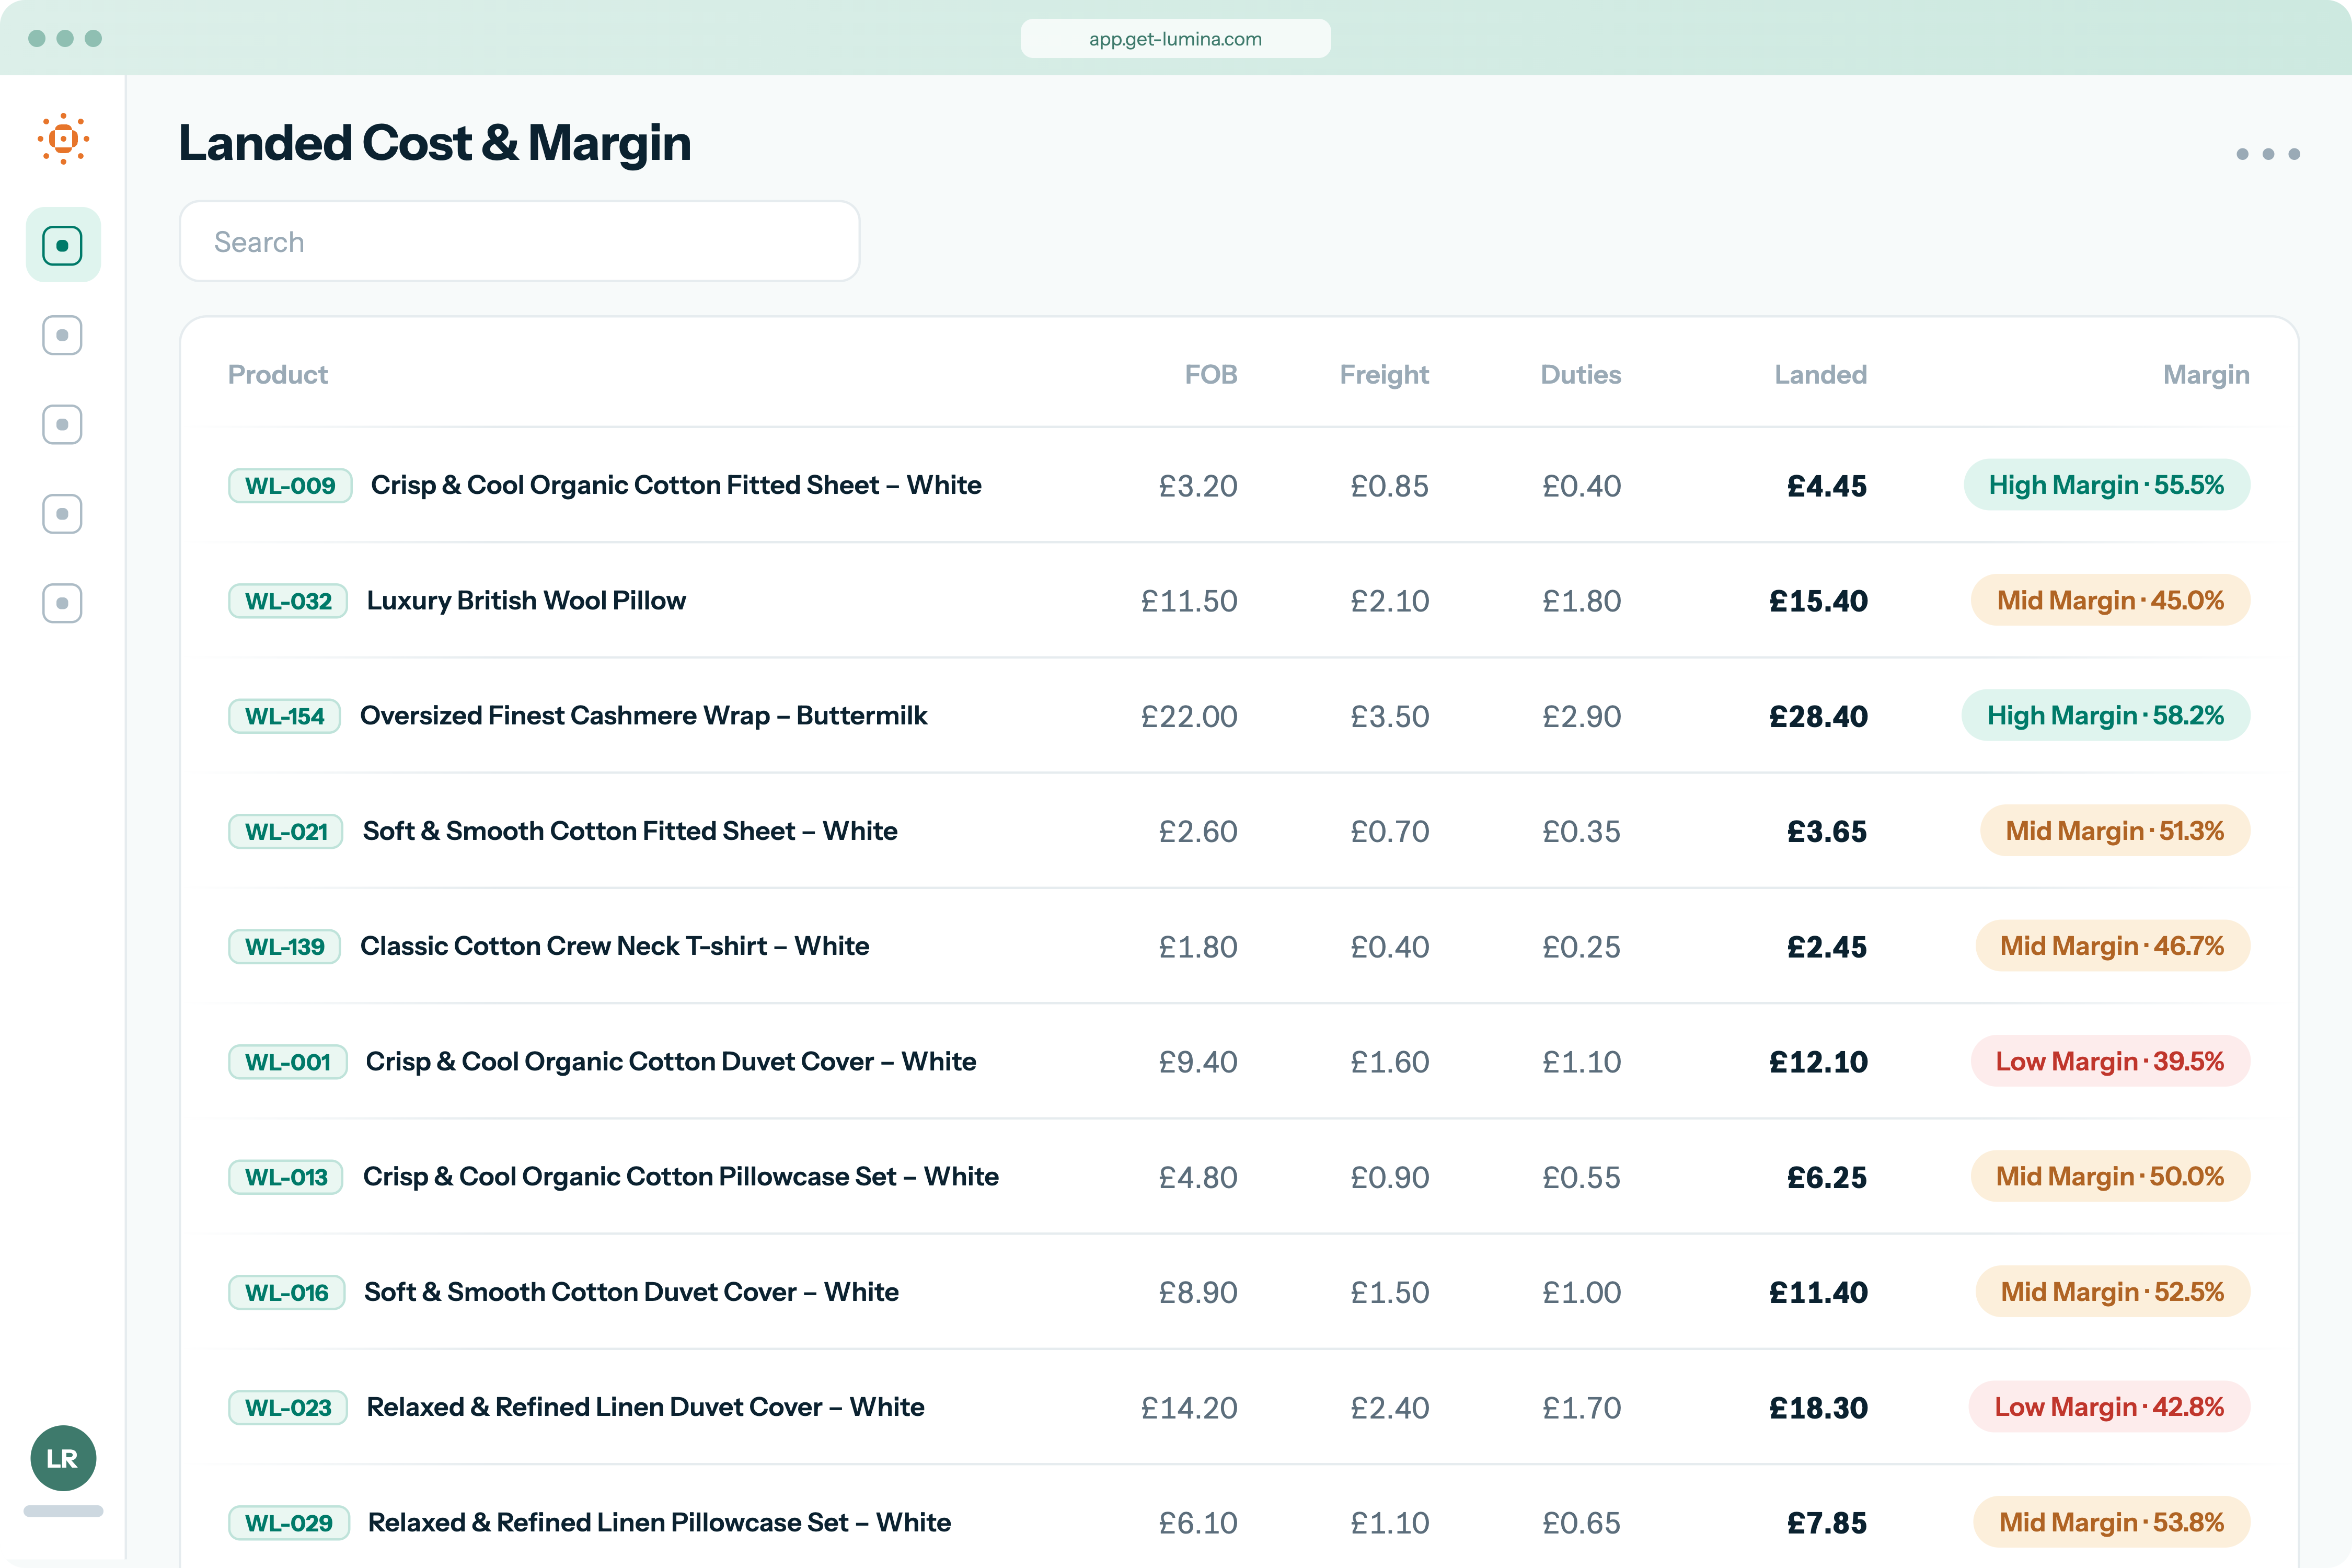Viewport: 2352px width, 1568px height.
Task: Click High Margin · 58.2% badge
Action: click(x=2105, y=715)
